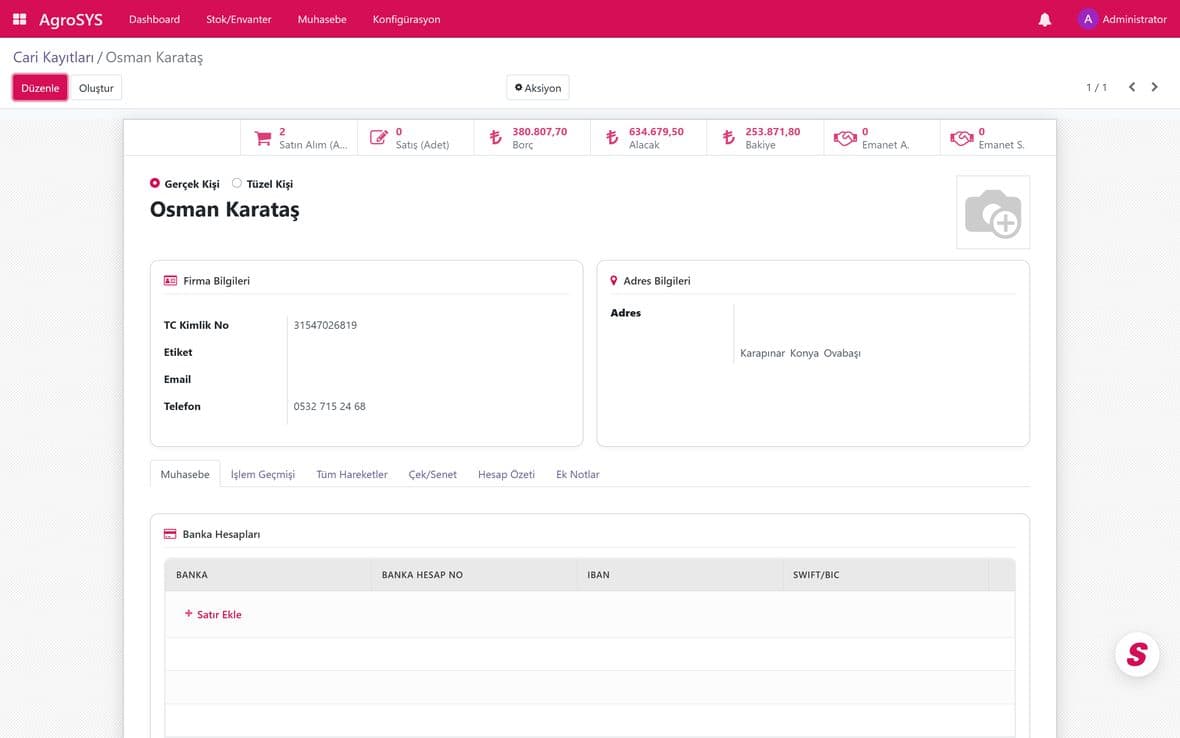Open the shopping cart purchases stat

263,138
